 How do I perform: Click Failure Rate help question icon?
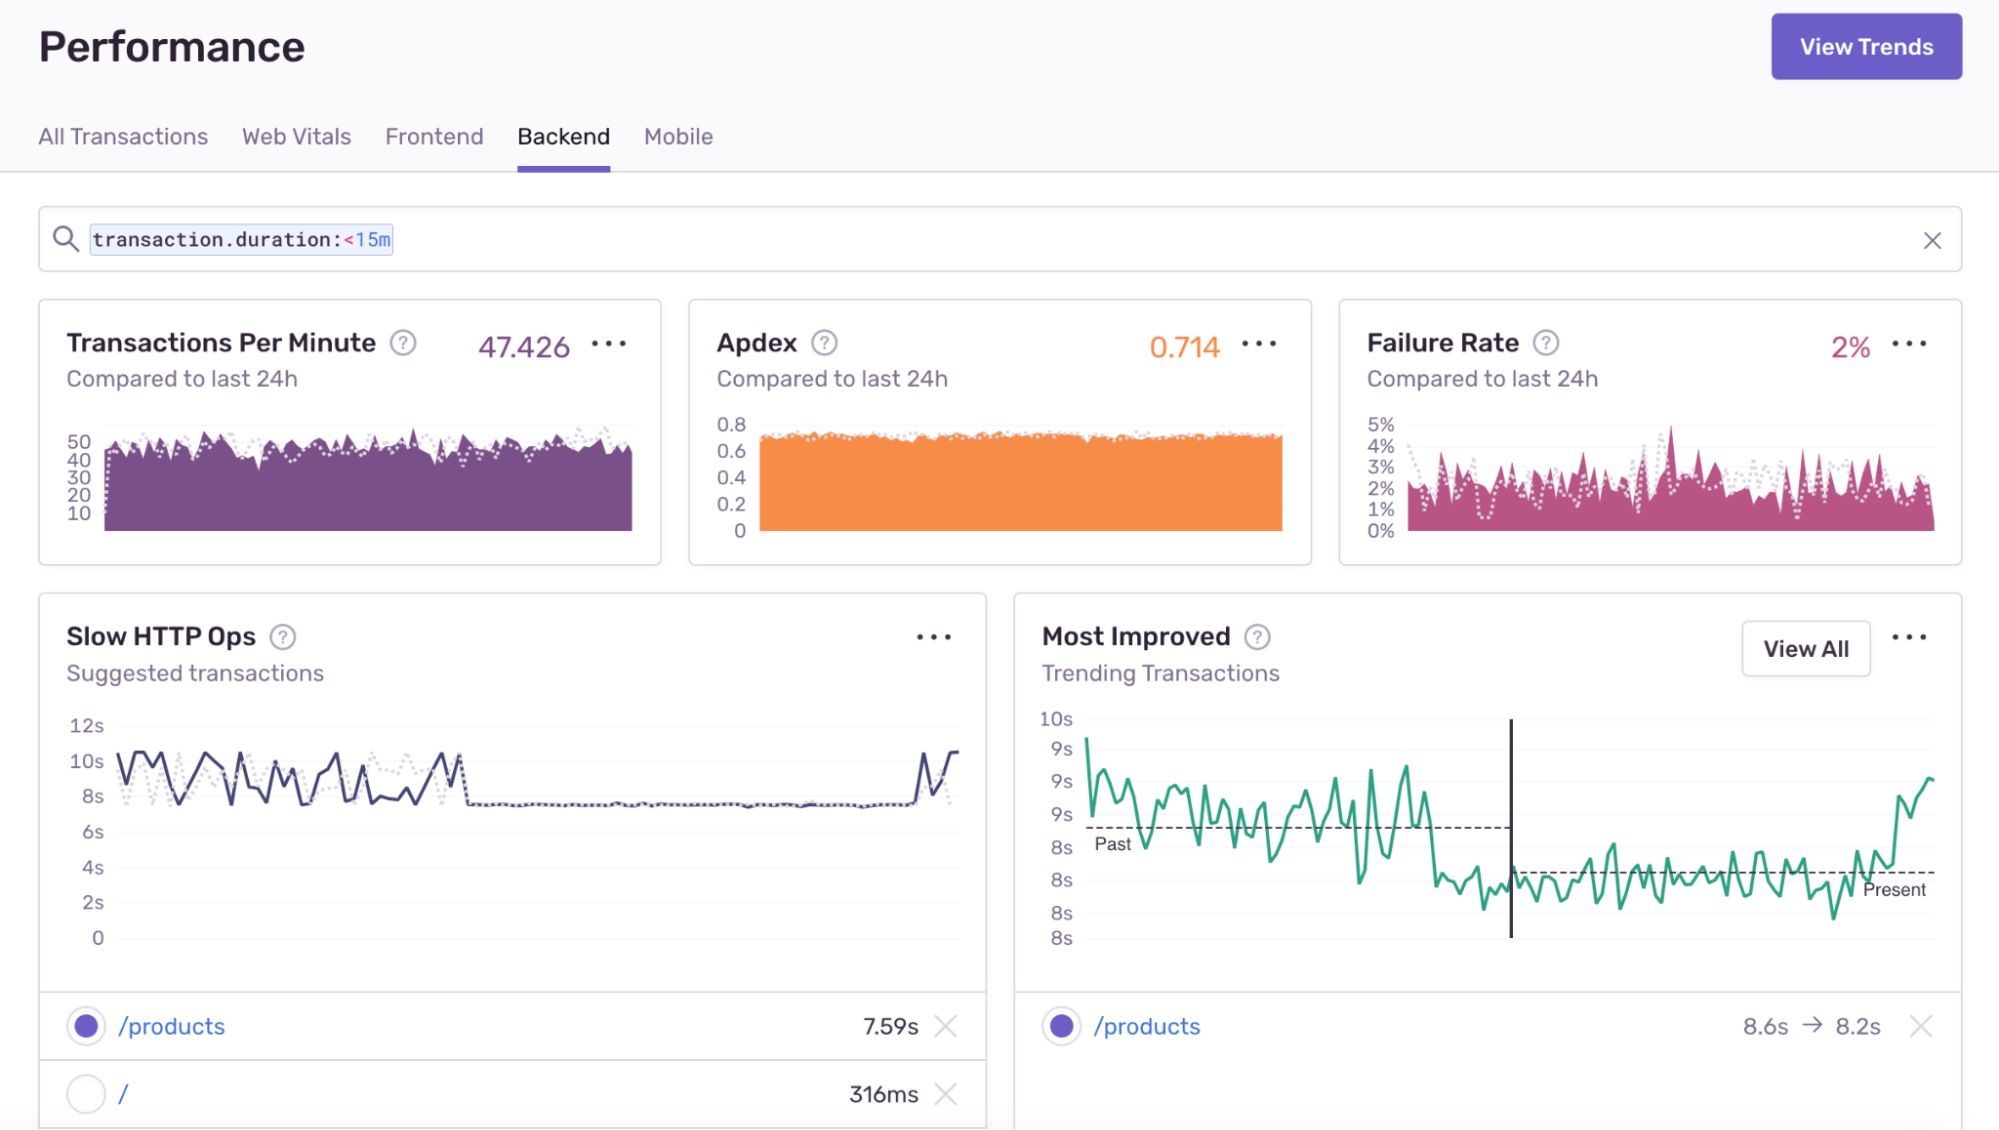coord(1546,343)
